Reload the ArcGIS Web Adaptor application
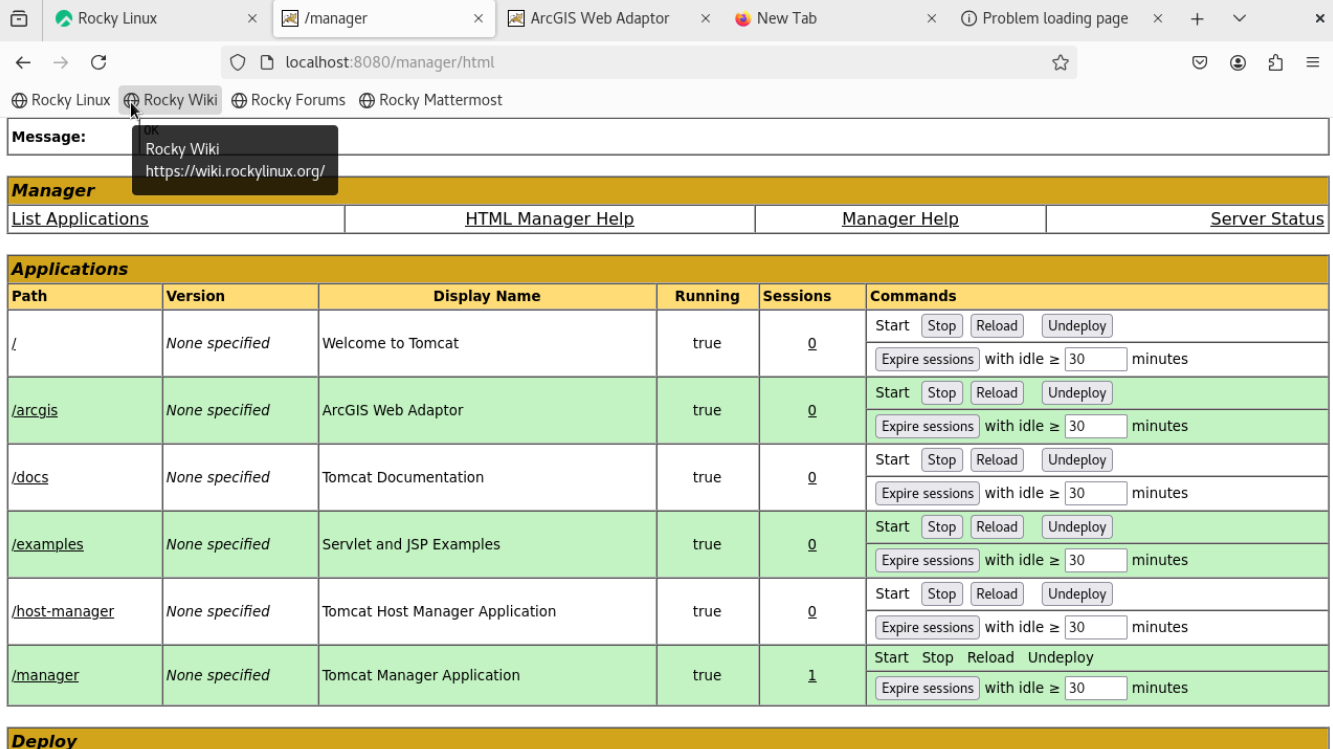 996,393
